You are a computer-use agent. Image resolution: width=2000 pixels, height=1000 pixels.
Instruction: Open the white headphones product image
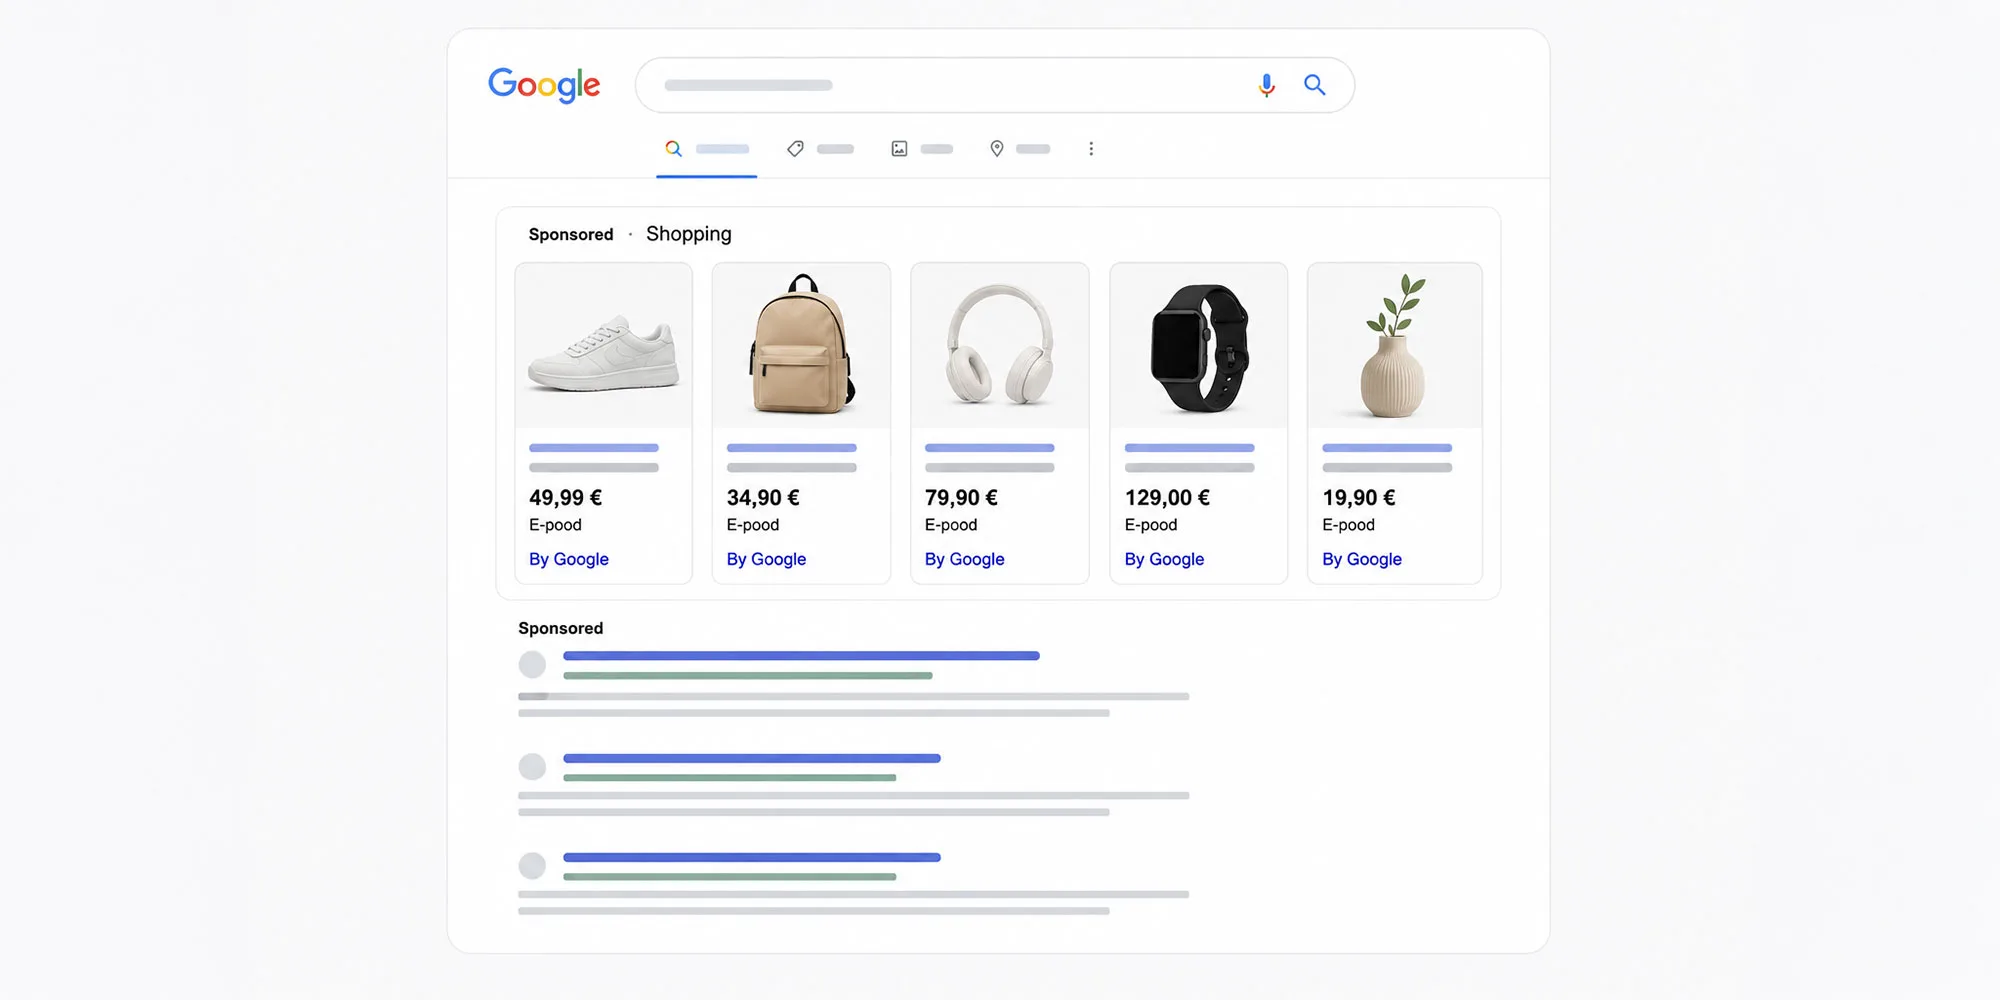coord(999,346)
